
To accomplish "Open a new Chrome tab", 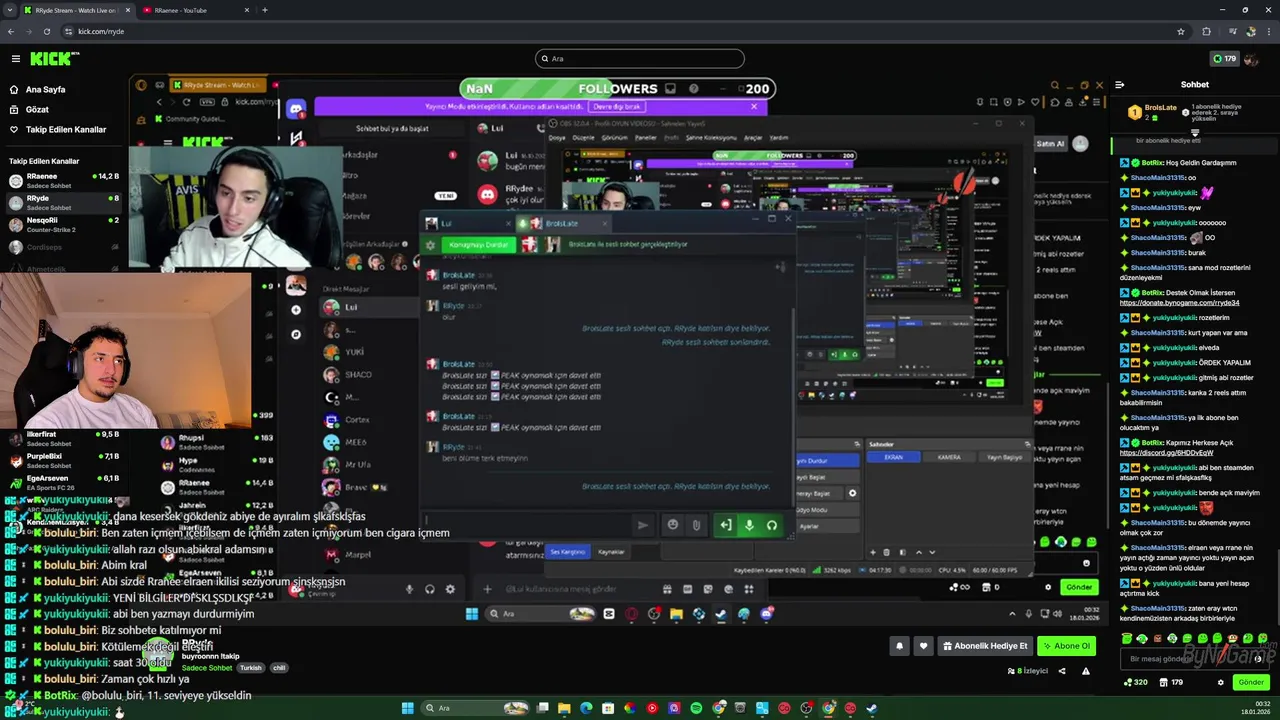I will (264, 10).
